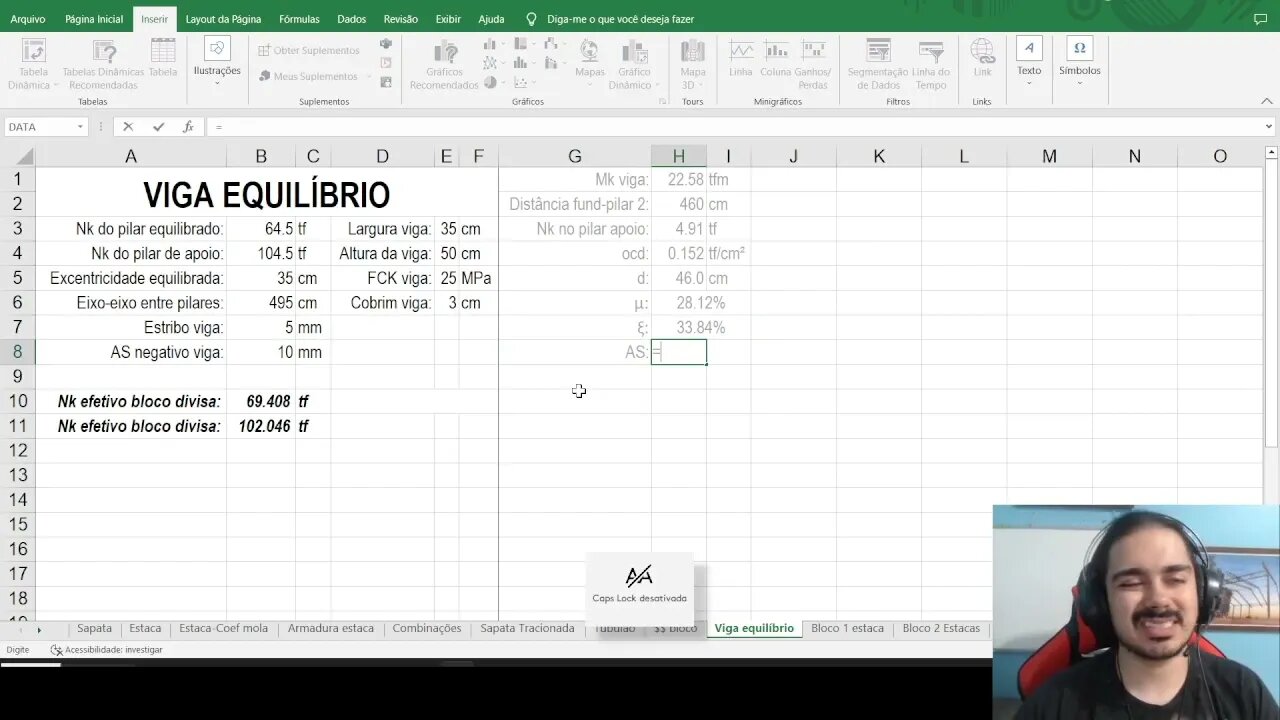The width and height of the screenshot is (1280, 720).
Task: Click cell with value 64.5
Action: [x=261, y=229]
